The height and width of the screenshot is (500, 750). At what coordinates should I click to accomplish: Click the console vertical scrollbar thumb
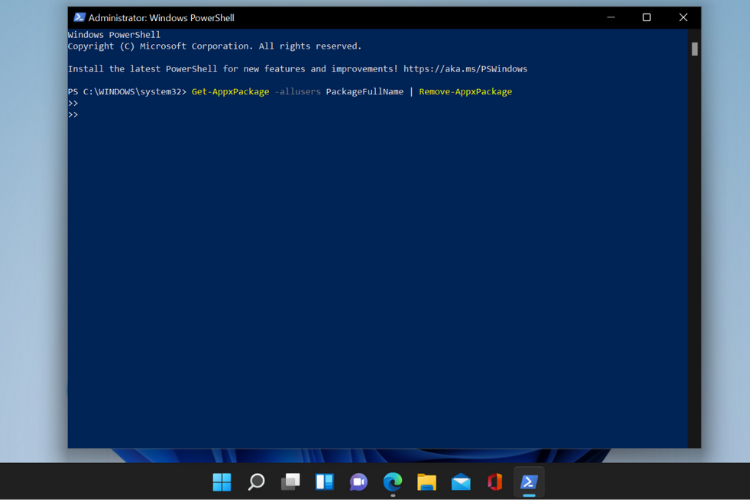[694, 48]
